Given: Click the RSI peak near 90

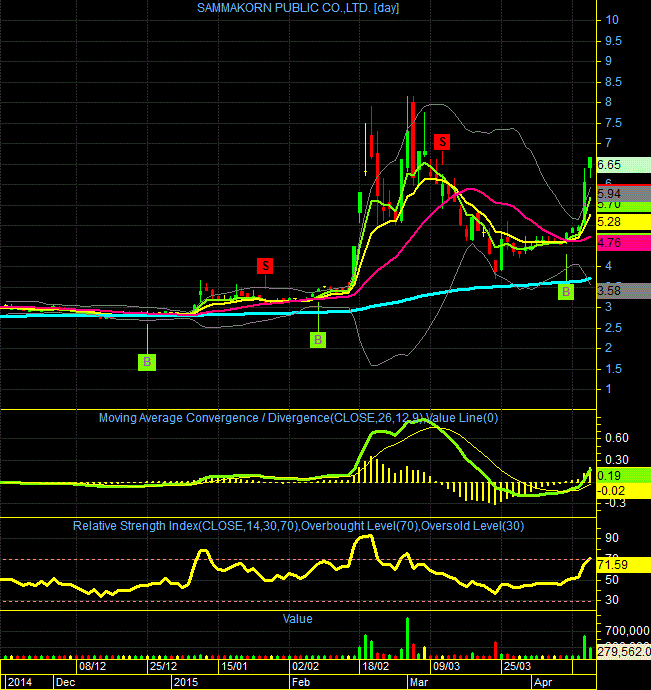Looking at the screenshot, I should (x=367, y=537).
